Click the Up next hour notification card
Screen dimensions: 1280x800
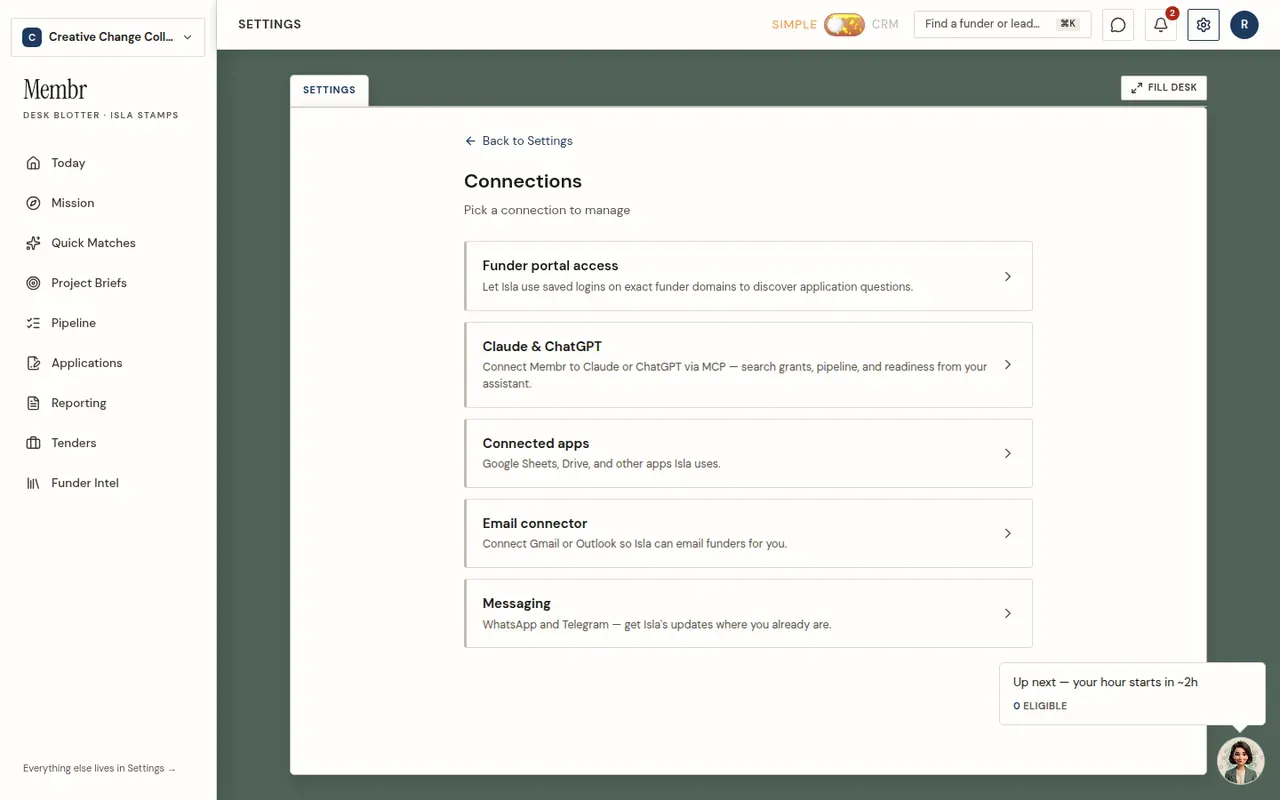[x=1132, y=693]
